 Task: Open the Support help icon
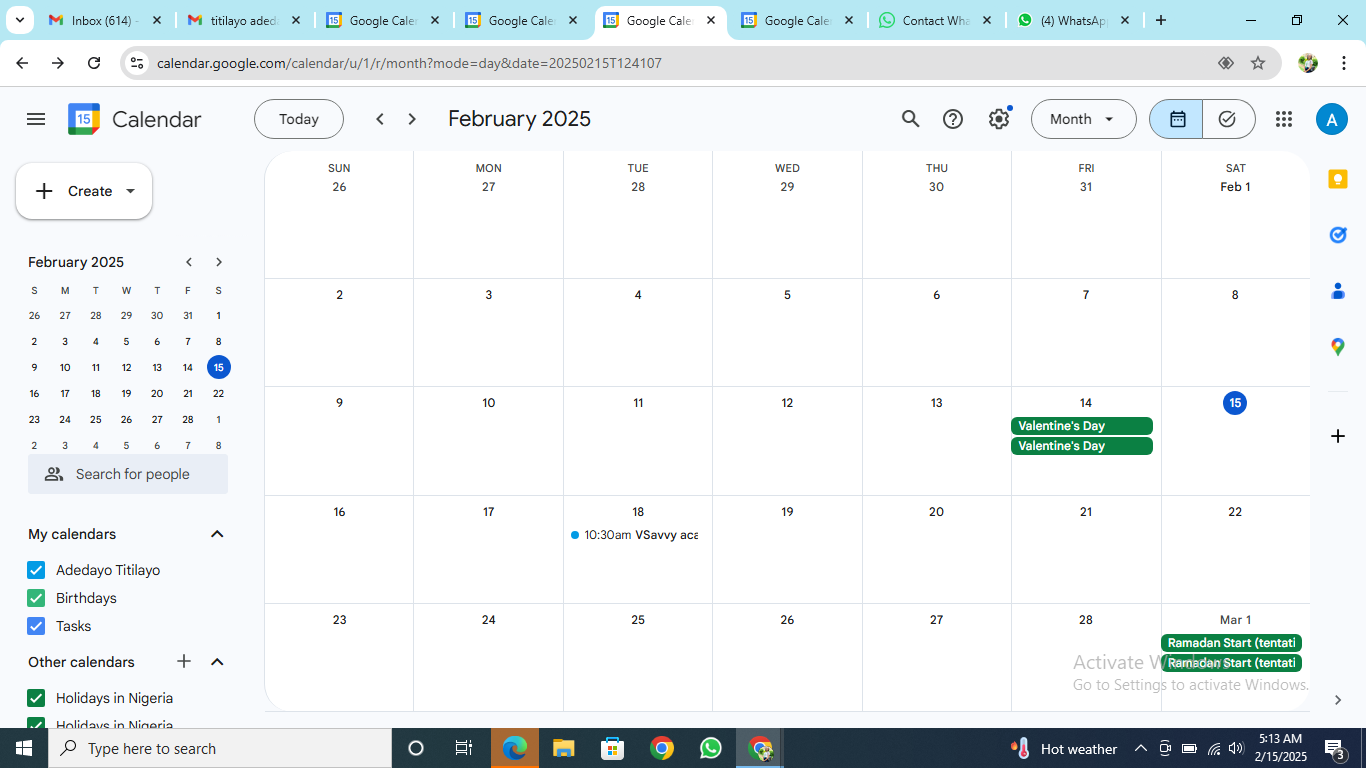953,119
